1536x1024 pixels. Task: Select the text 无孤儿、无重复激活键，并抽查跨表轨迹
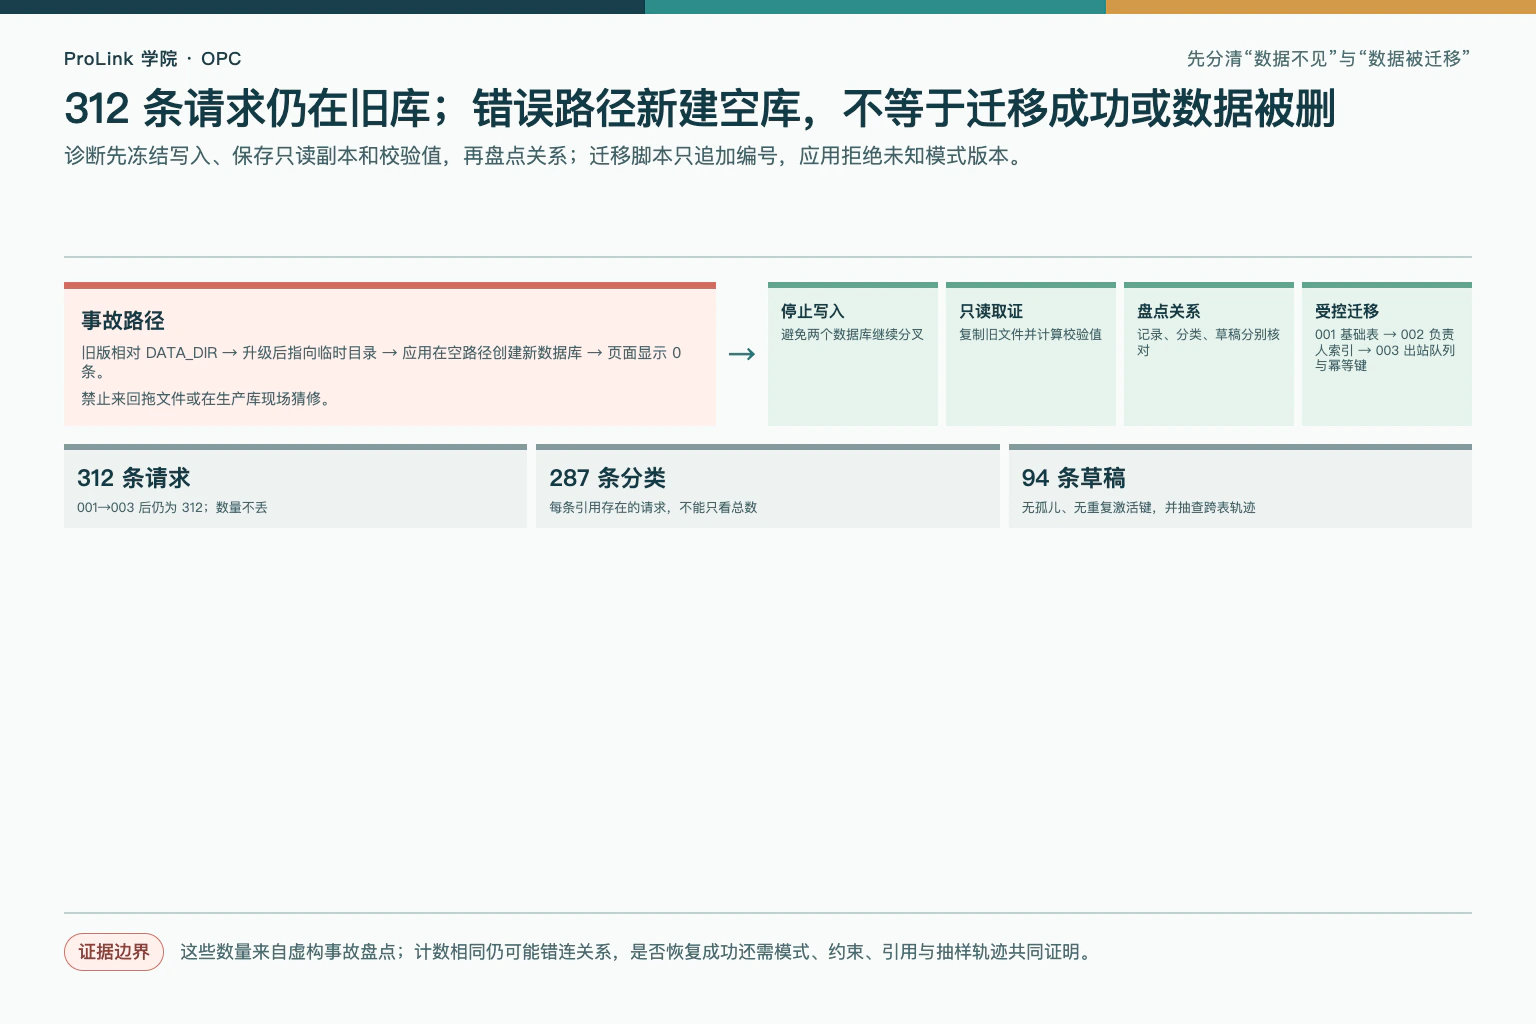1138,507
